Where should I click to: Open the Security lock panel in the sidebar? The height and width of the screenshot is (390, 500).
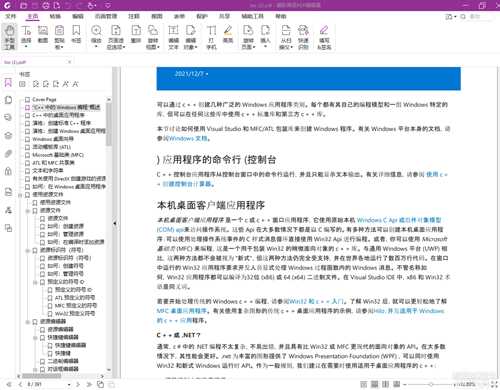tap(8, 171)
